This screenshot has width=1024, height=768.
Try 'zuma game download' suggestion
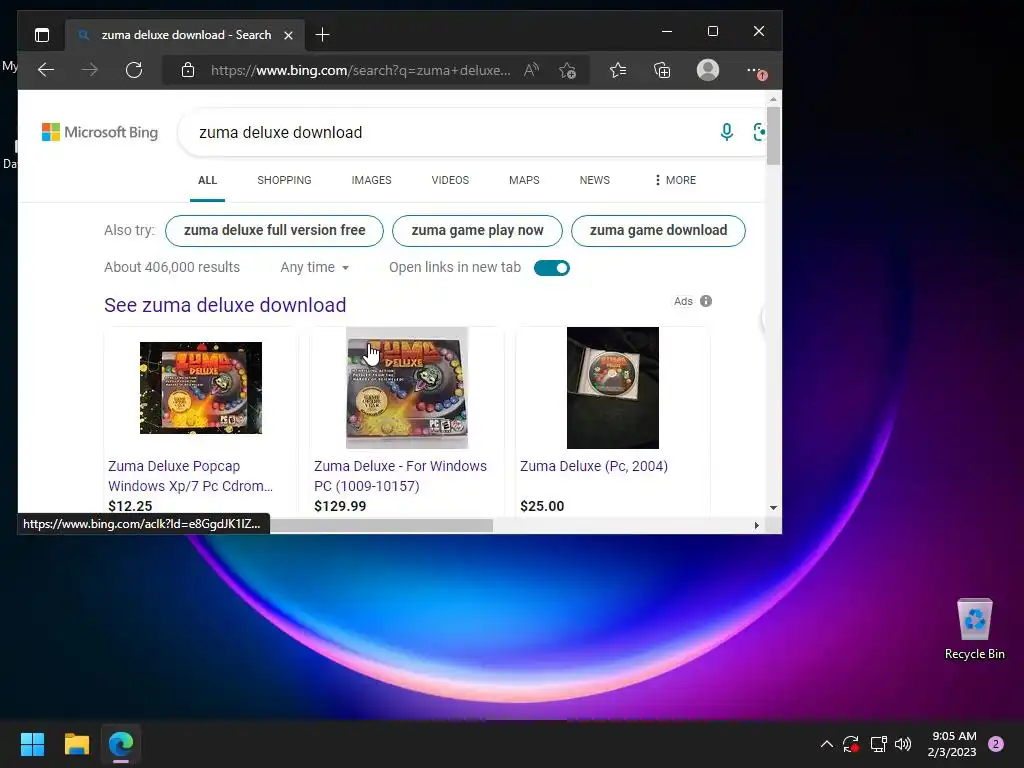point(658,231)
